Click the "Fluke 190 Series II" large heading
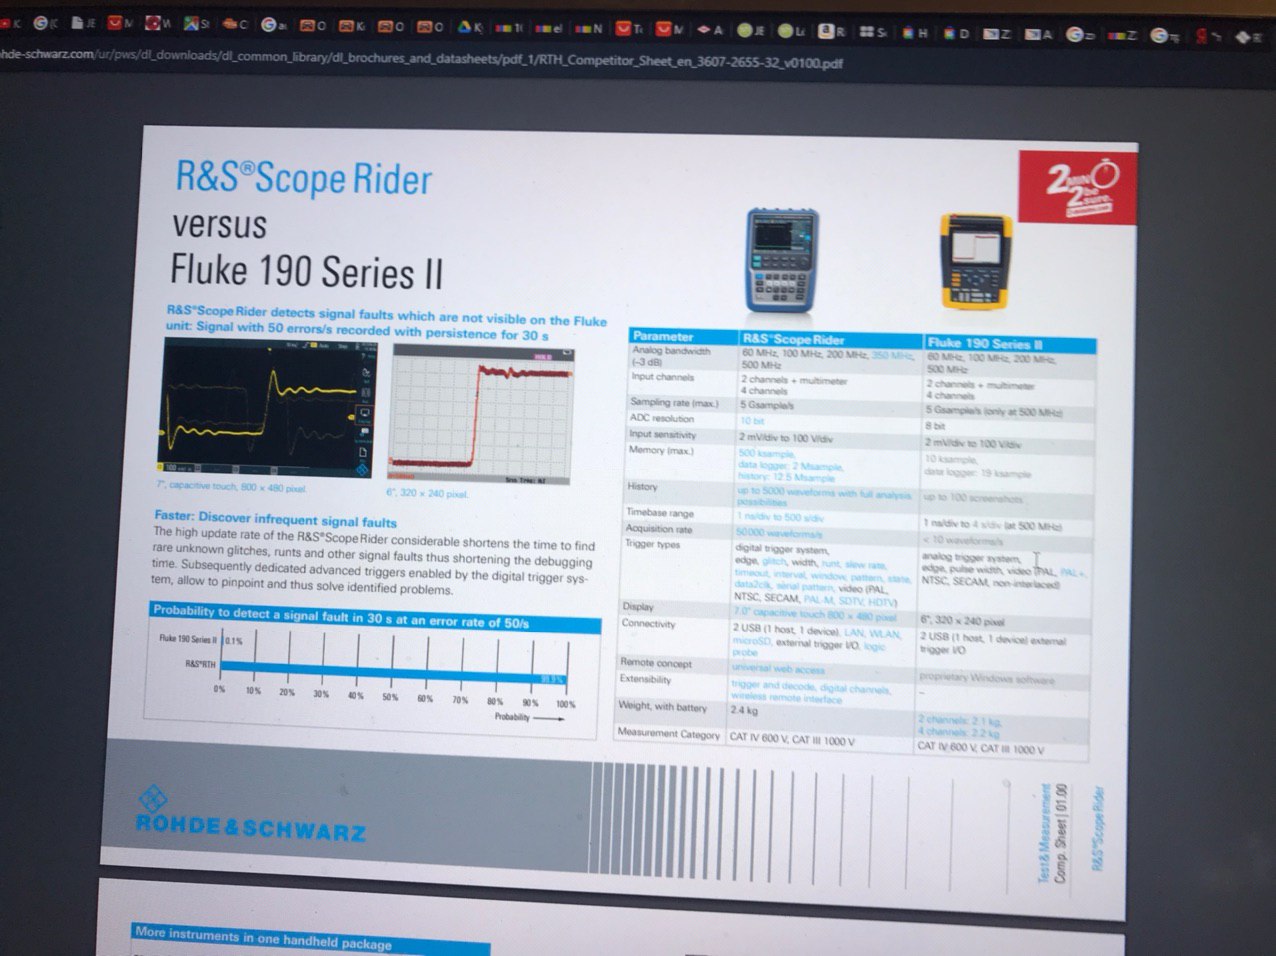This screenshot has width=1276, height=956. (x=306, y=271)
